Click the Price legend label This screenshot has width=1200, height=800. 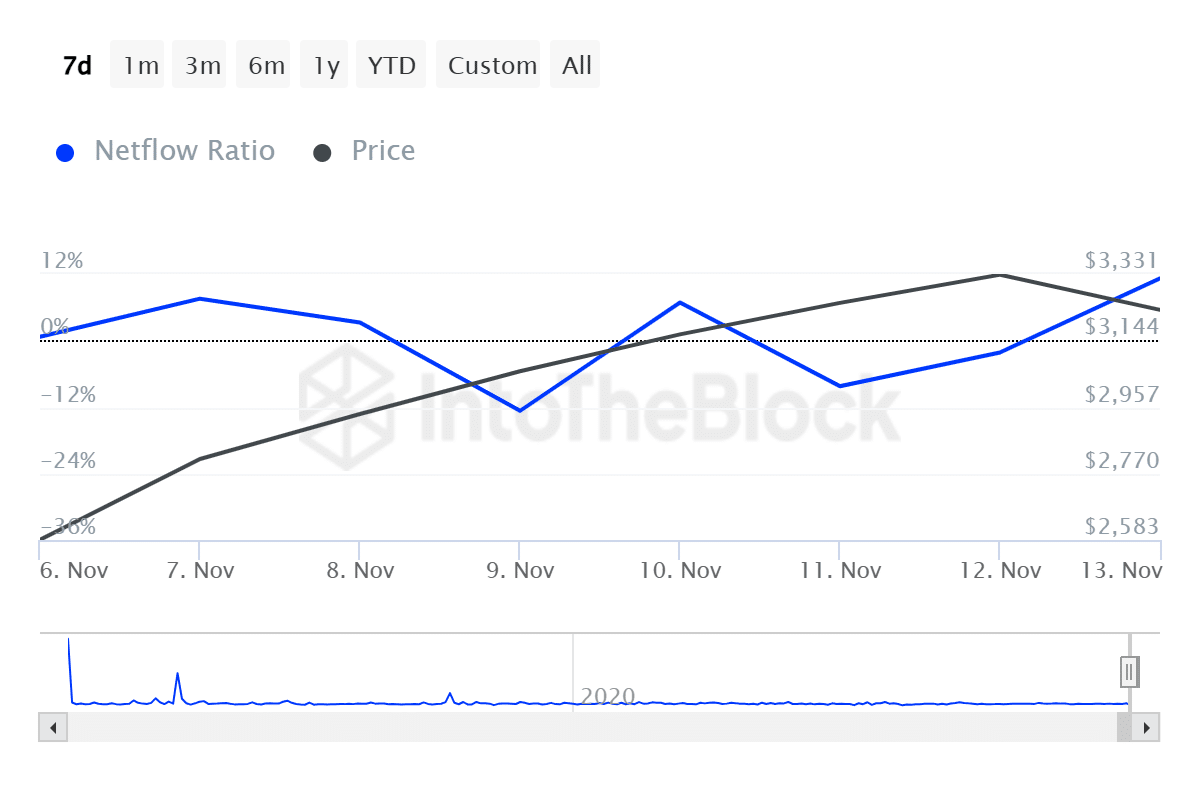[x=383, y=151]
